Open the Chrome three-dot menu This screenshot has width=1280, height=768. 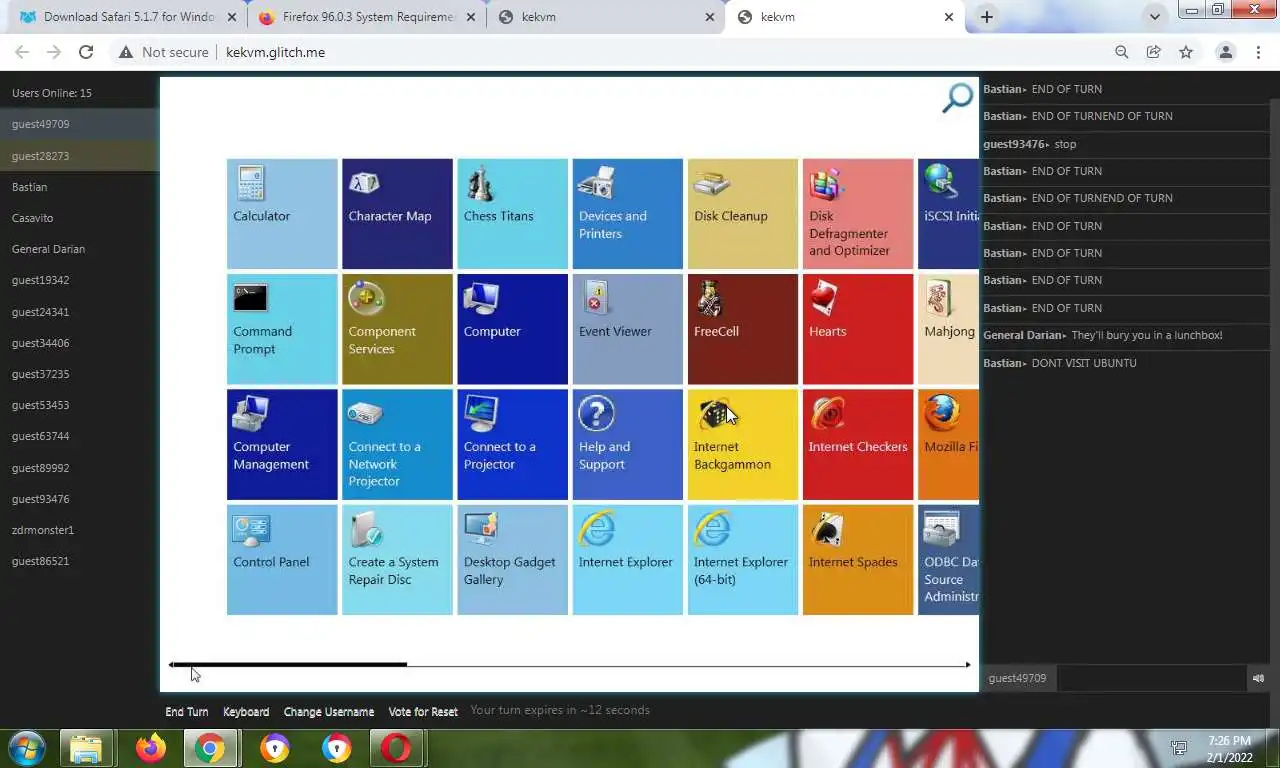(x=1259, y=52)
